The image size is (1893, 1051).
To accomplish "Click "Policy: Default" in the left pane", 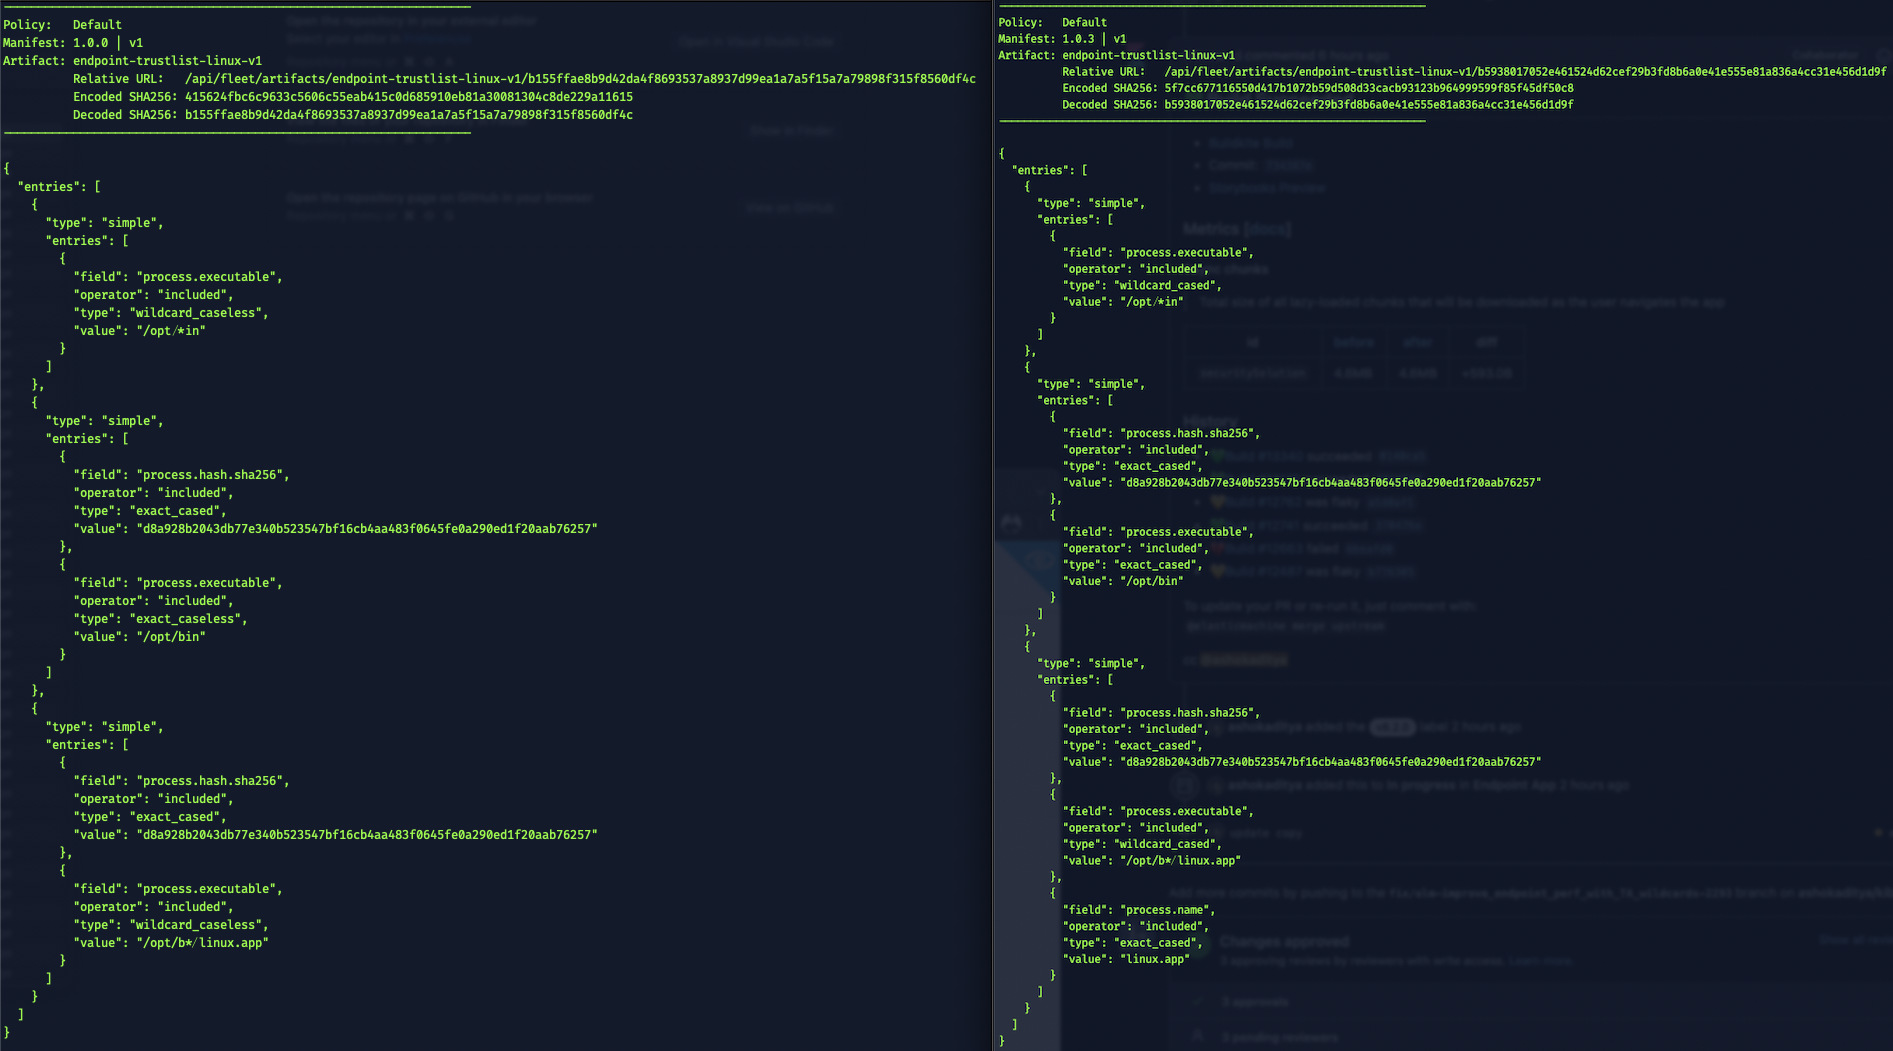I will (62, 25).
